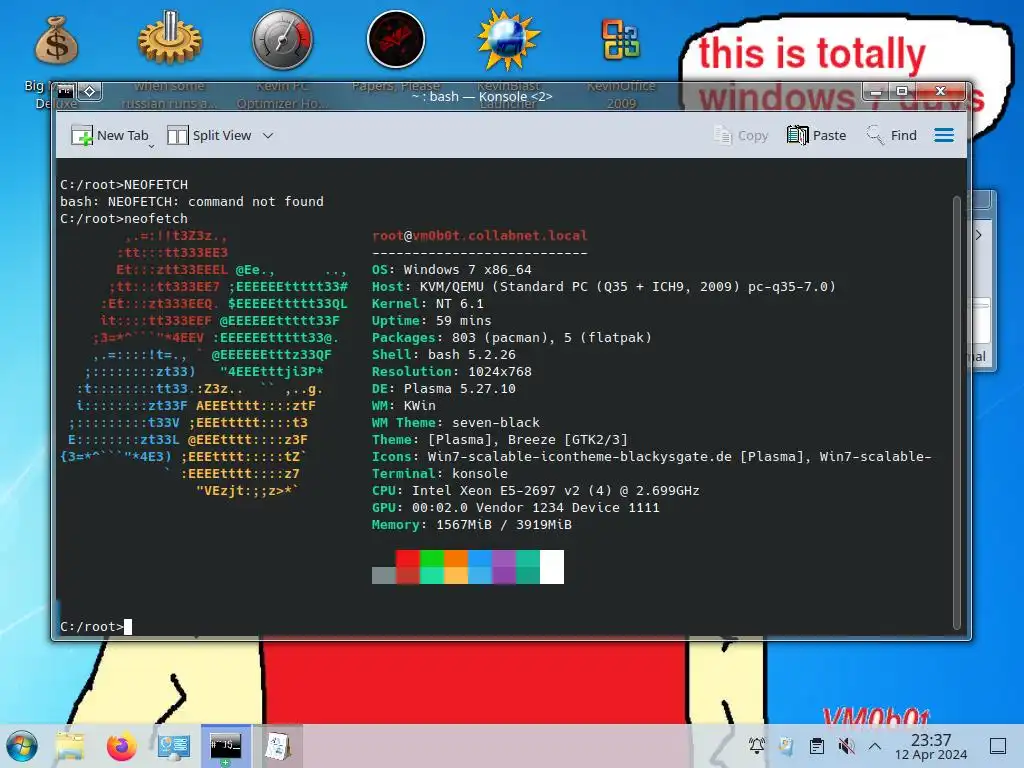Click the tray icon beside the bell
The height and width of the screenshot is (768, 1024).
(x=786, y=746)
